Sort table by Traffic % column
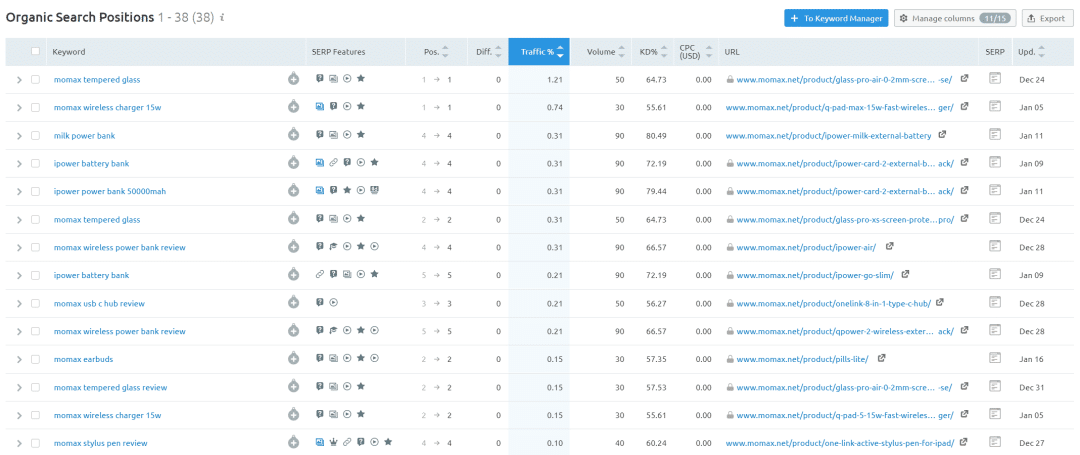Image resolution: width=1080 pixels, height=455 pixels. (538, 52)
